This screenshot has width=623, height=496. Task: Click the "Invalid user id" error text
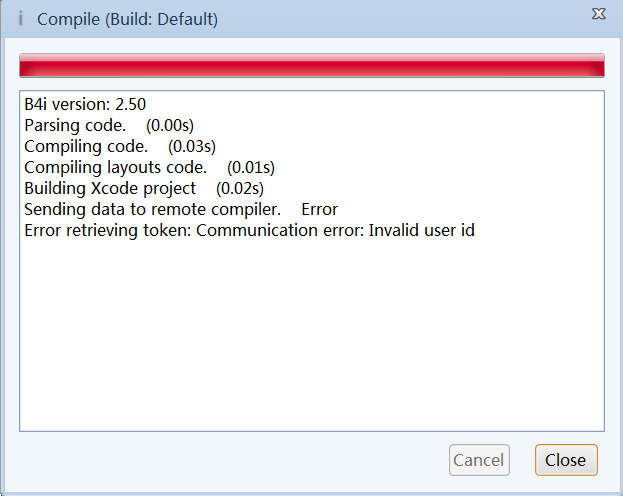[x=421, y=230]
